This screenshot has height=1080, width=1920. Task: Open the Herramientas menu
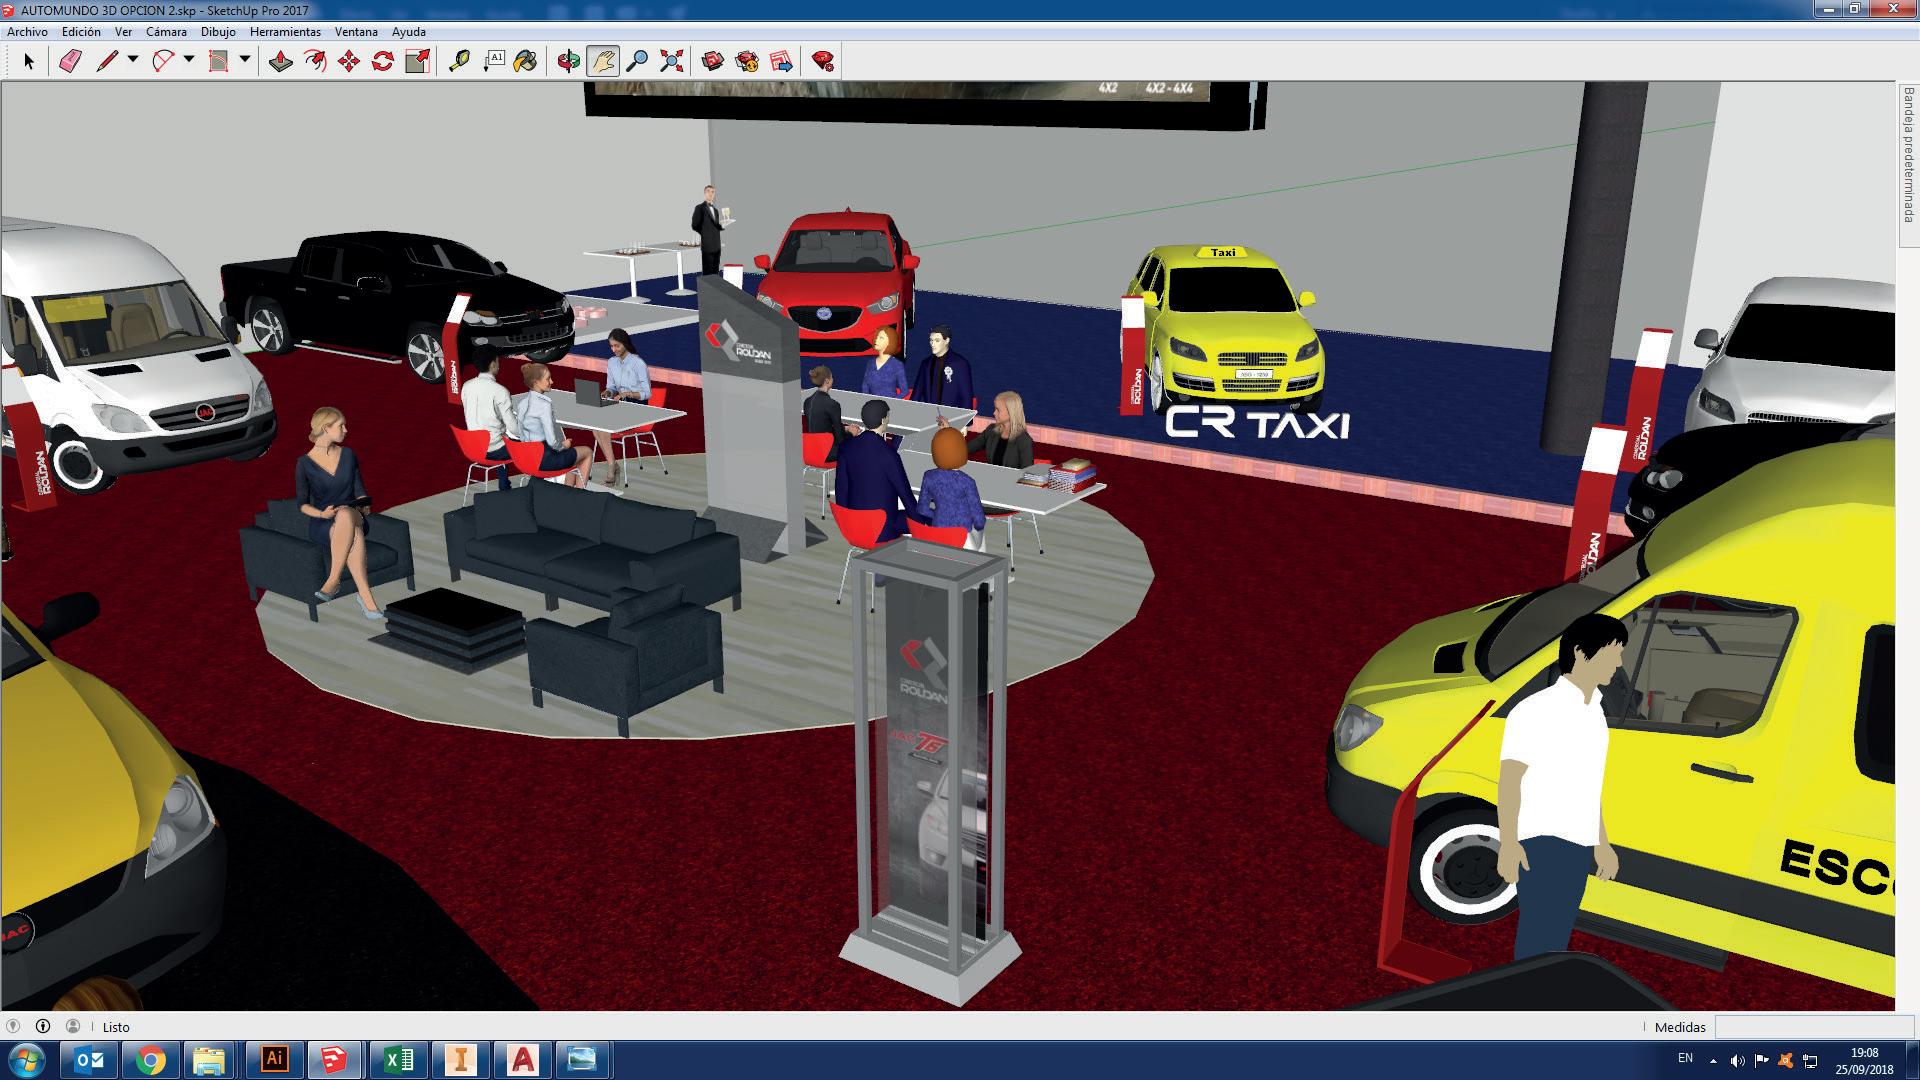[285, 32]
